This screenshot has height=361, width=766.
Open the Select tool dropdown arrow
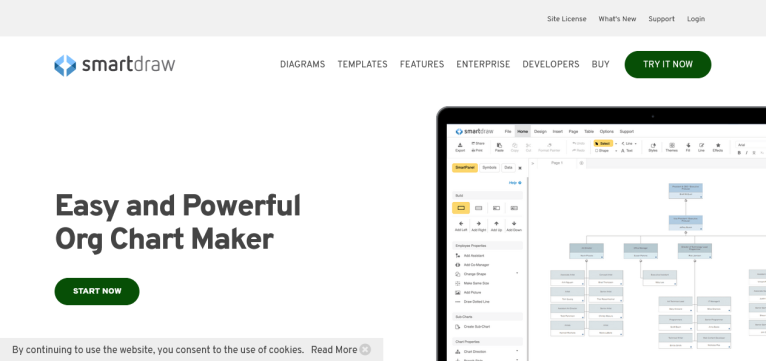[x=616, y=144]
